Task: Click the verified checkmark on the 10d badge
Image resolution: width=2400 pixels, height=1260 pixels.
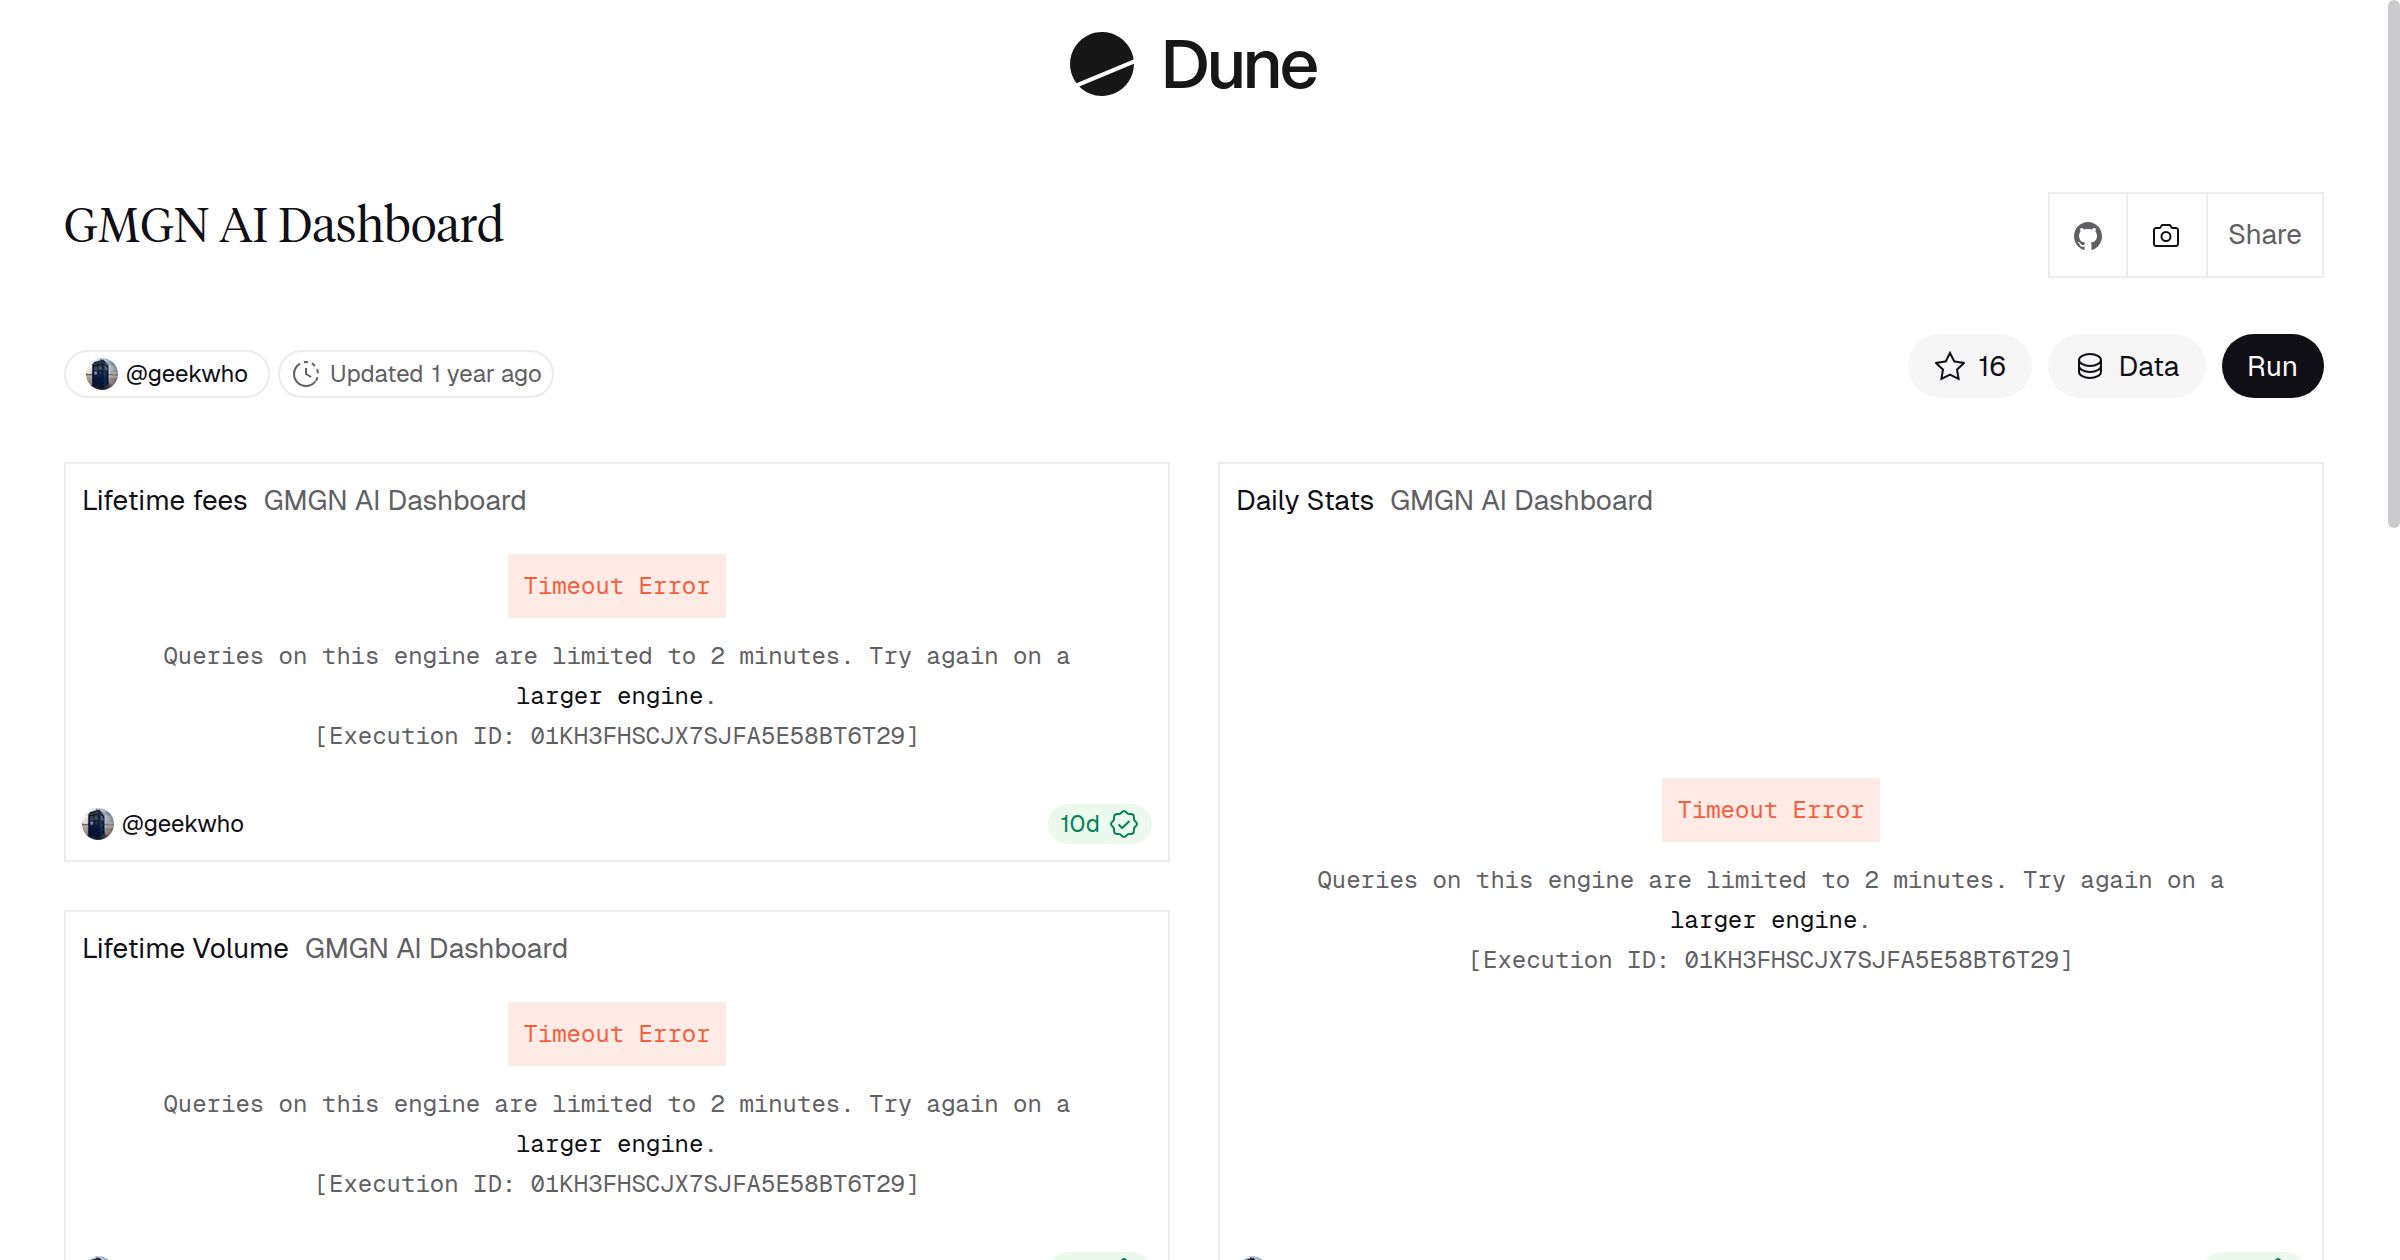Action: 1124,824
